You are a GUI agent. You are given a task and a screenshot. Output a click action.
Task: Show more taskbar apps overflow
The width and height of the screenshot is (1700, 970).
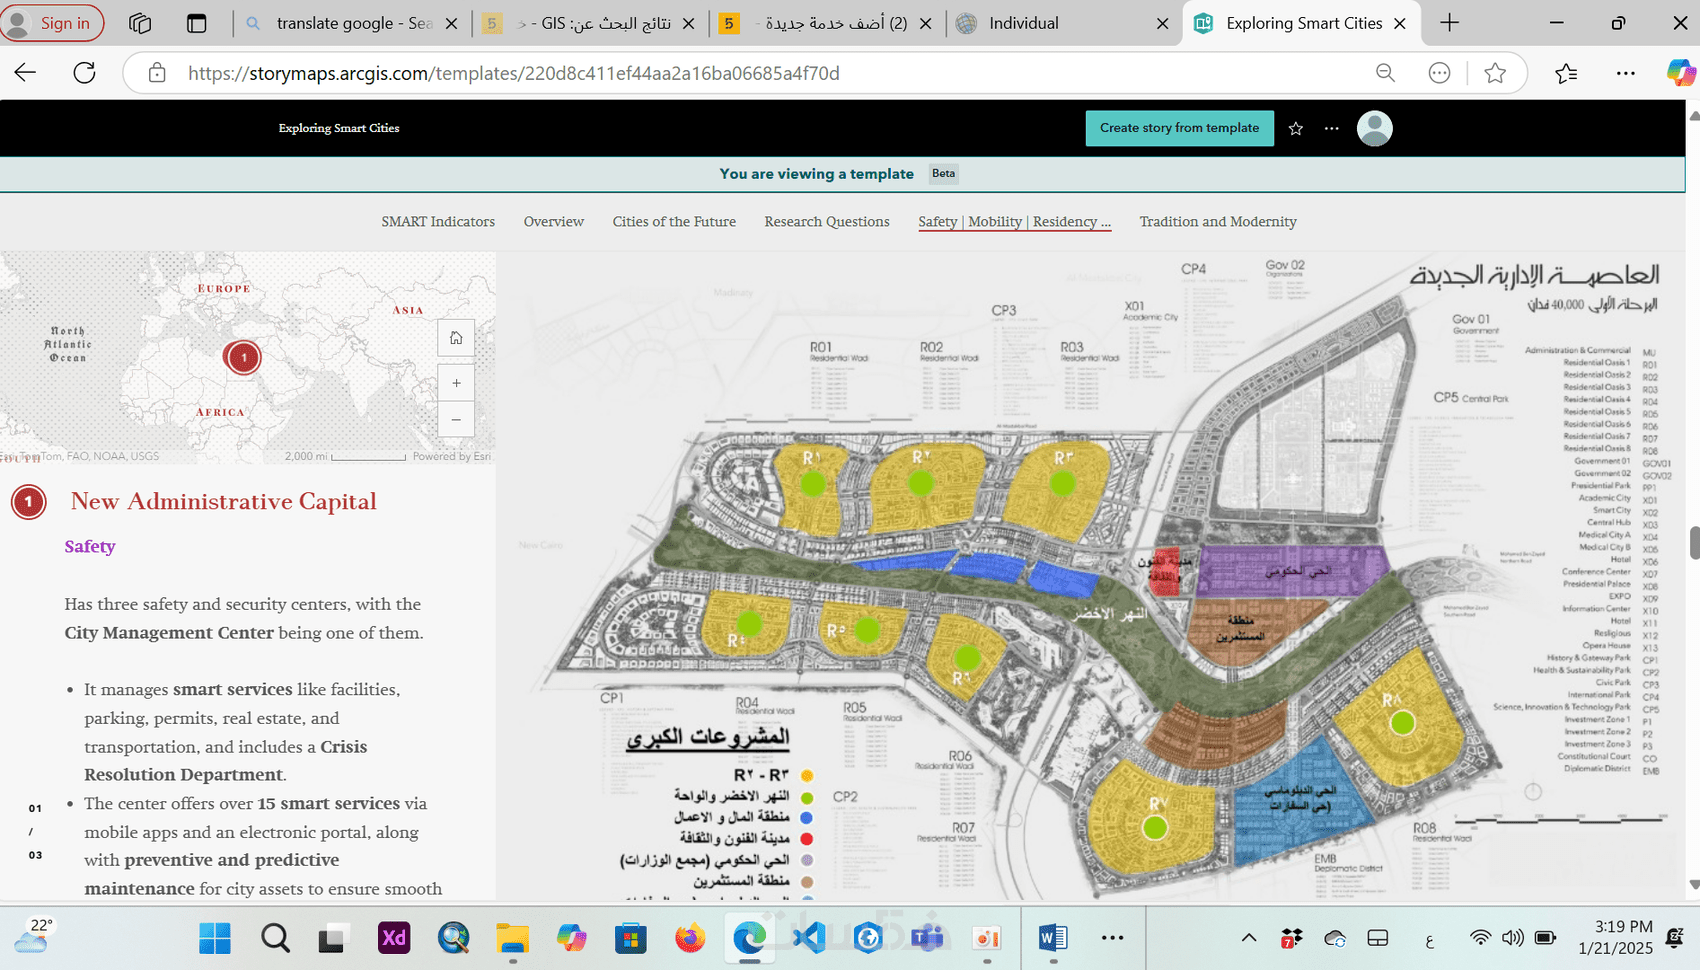tap(1112, 938)
